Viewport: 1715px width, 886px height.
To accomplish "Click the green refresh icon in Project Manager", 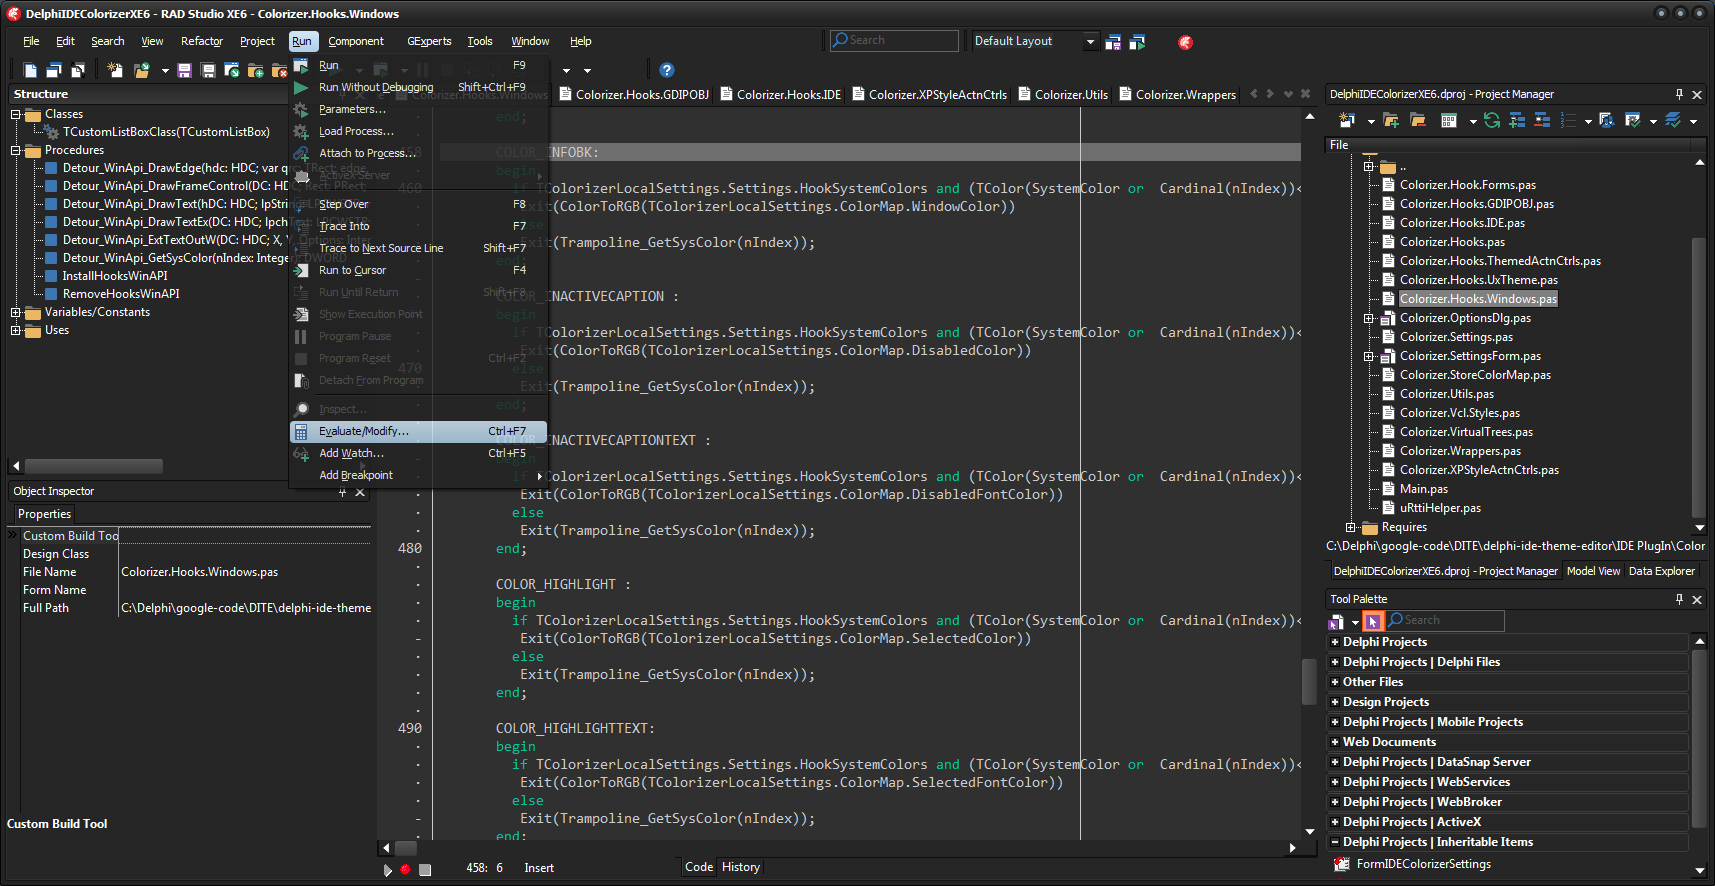I will (x=1492, y=121).
